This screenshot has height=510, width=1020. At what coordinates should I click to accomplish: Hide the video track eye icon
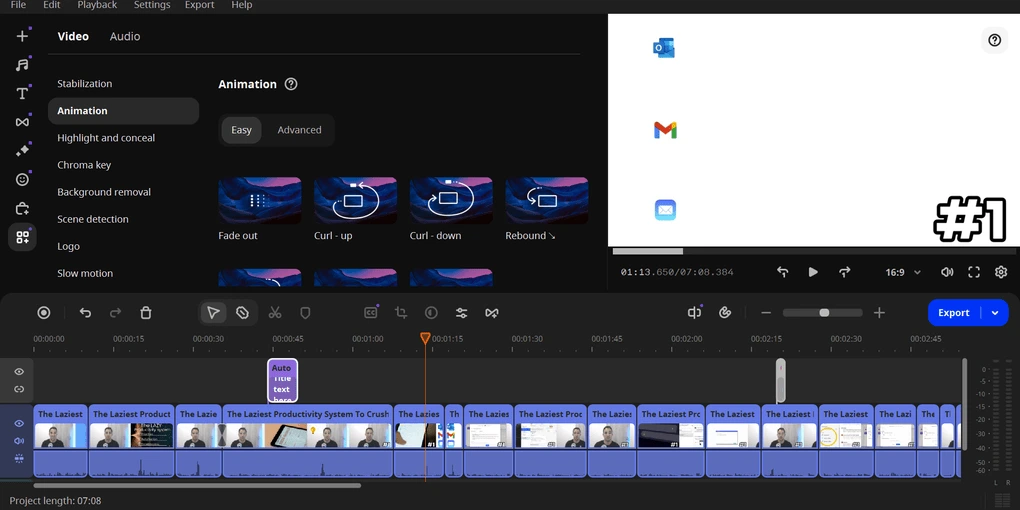[x=19, y=423]
